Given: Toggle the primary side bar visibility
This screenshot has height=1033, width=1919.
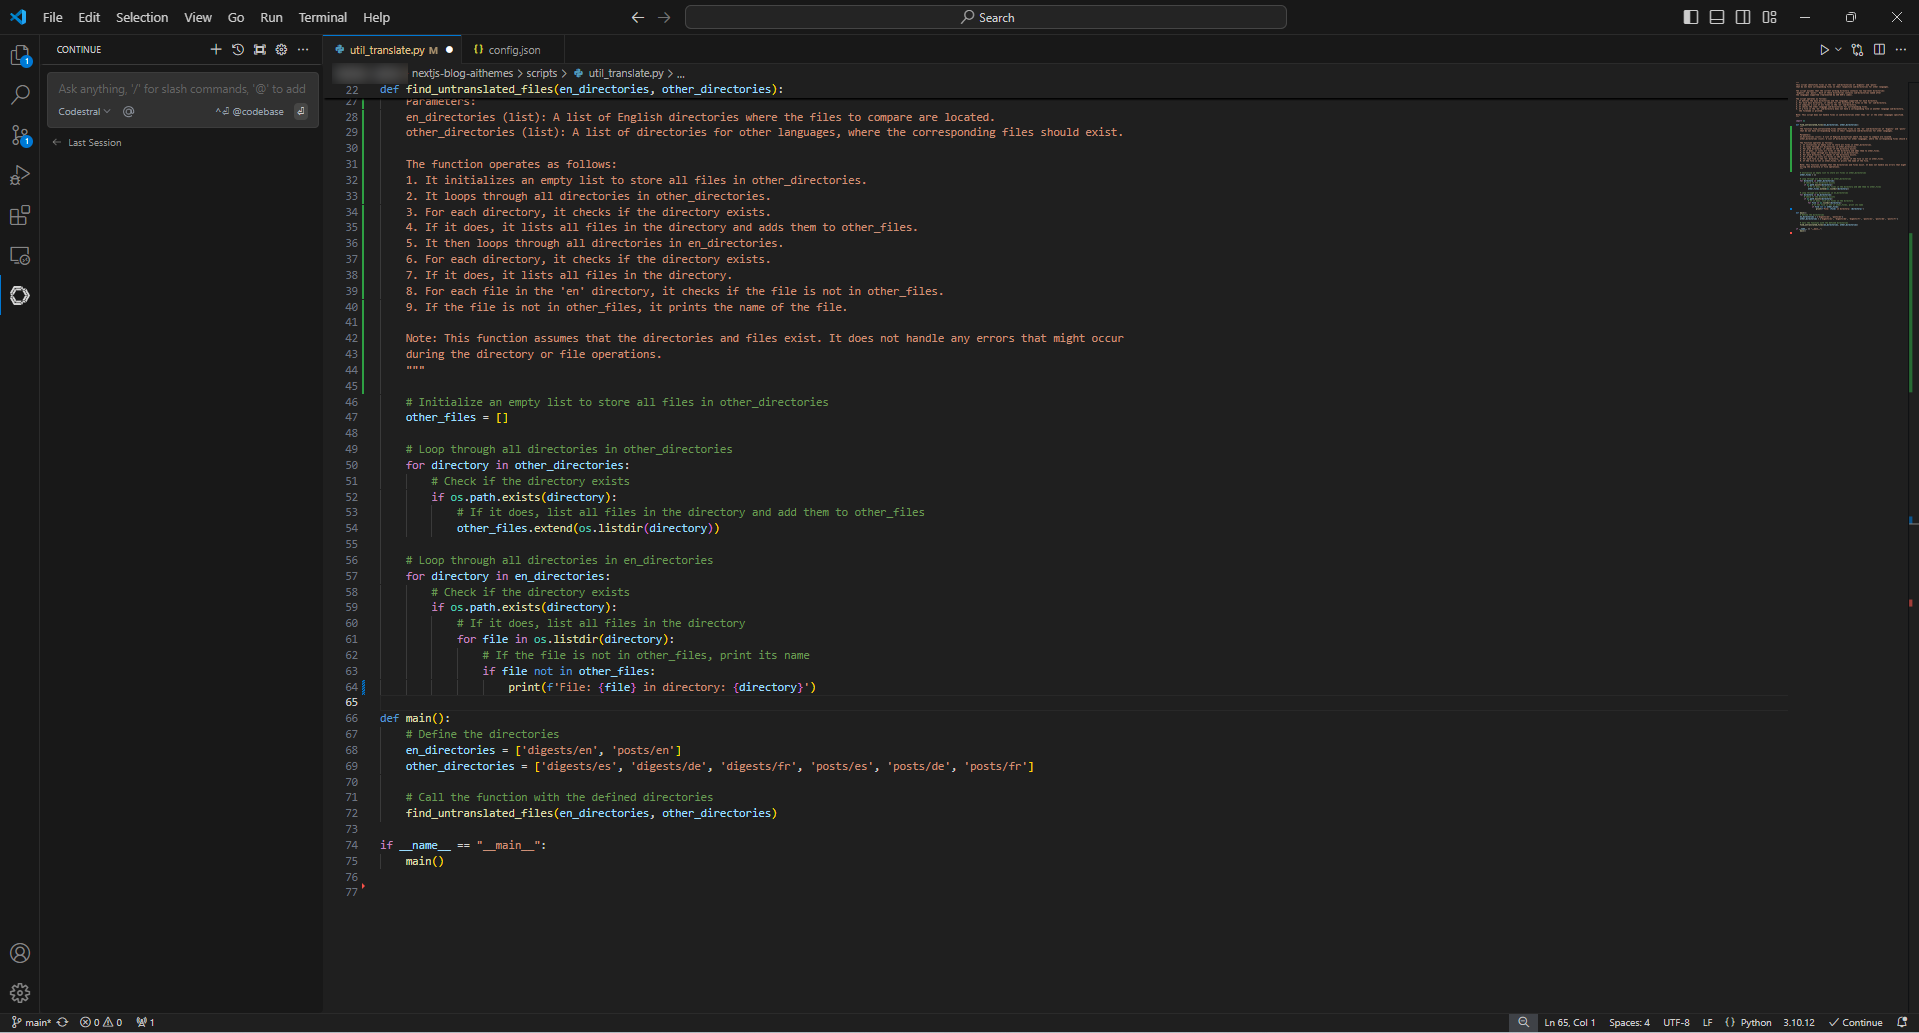Looking at the screenshot, I should (x=1691, y=17).
